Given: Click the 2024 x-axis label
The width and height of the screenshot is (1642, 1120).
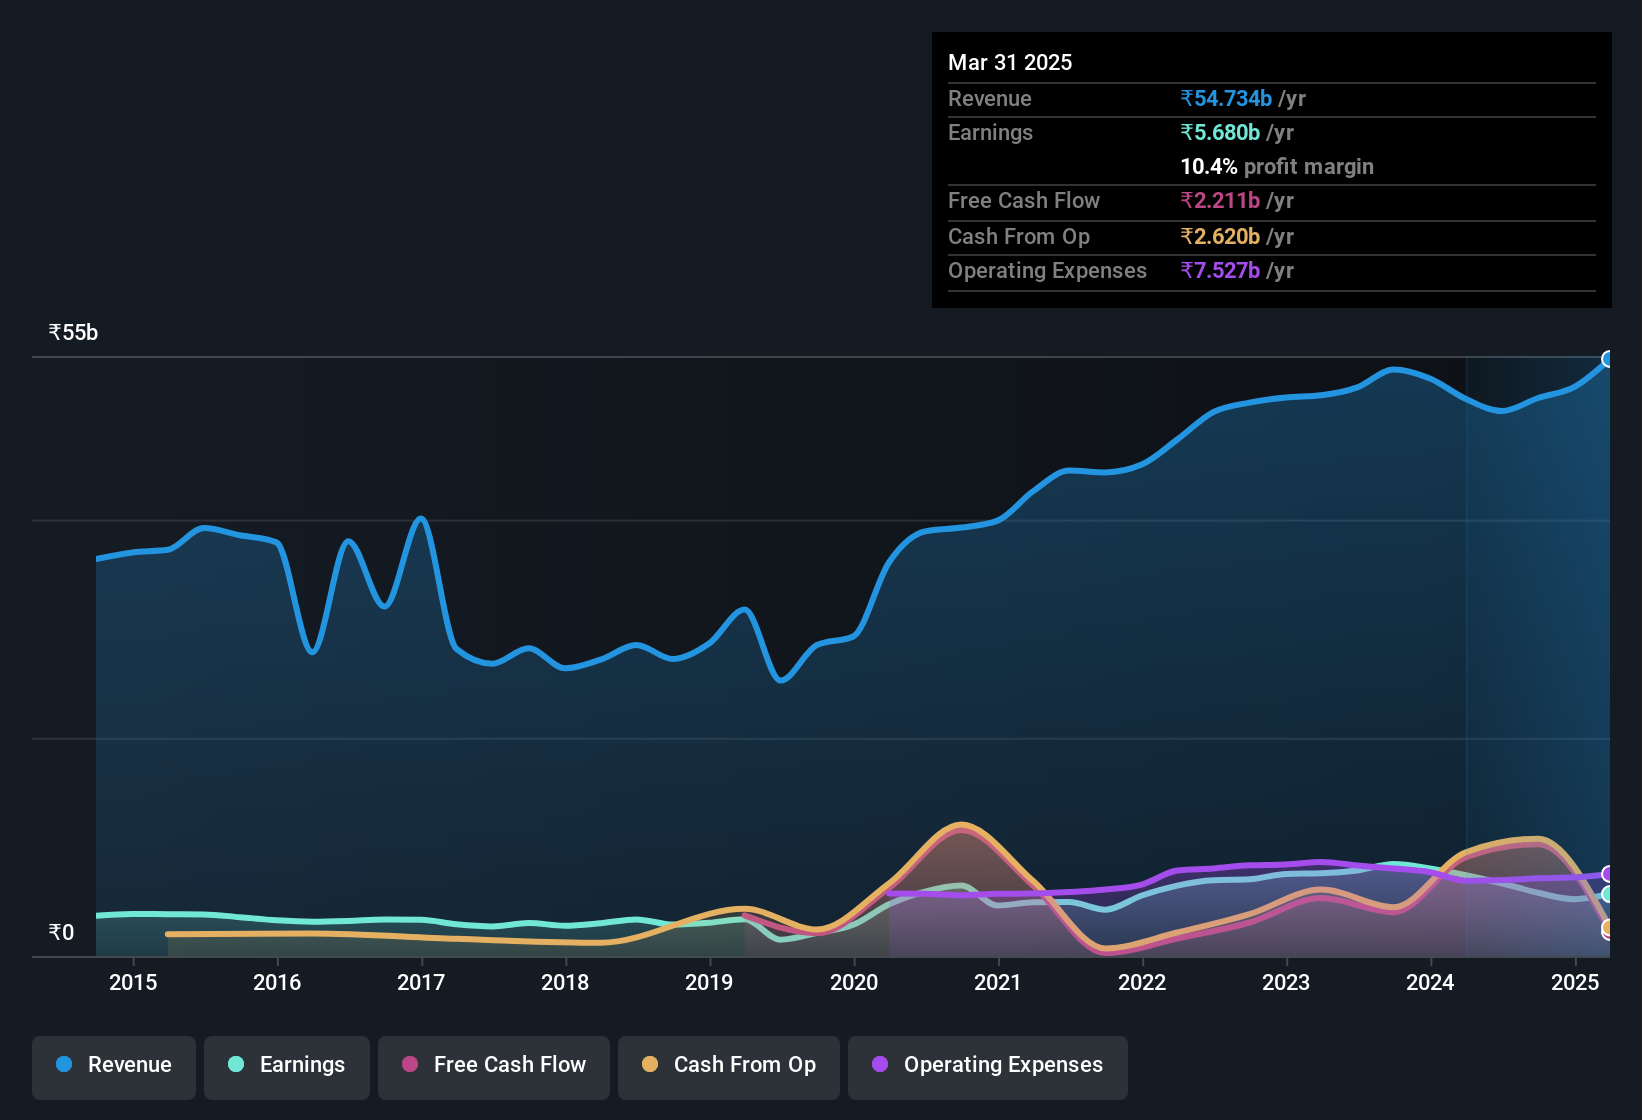Looking at the screenshot, I should point(1430,982).
